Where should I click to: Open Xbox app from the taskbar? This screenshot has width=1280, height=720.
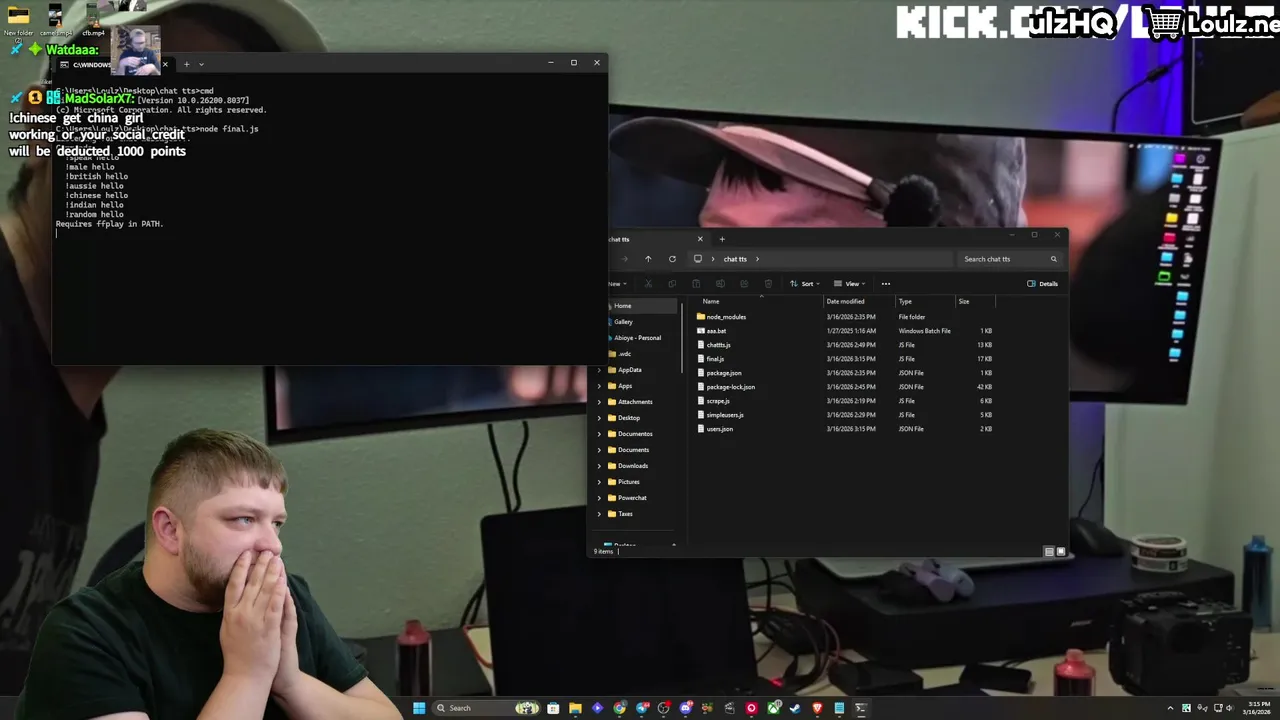click(x=774, y=708)
